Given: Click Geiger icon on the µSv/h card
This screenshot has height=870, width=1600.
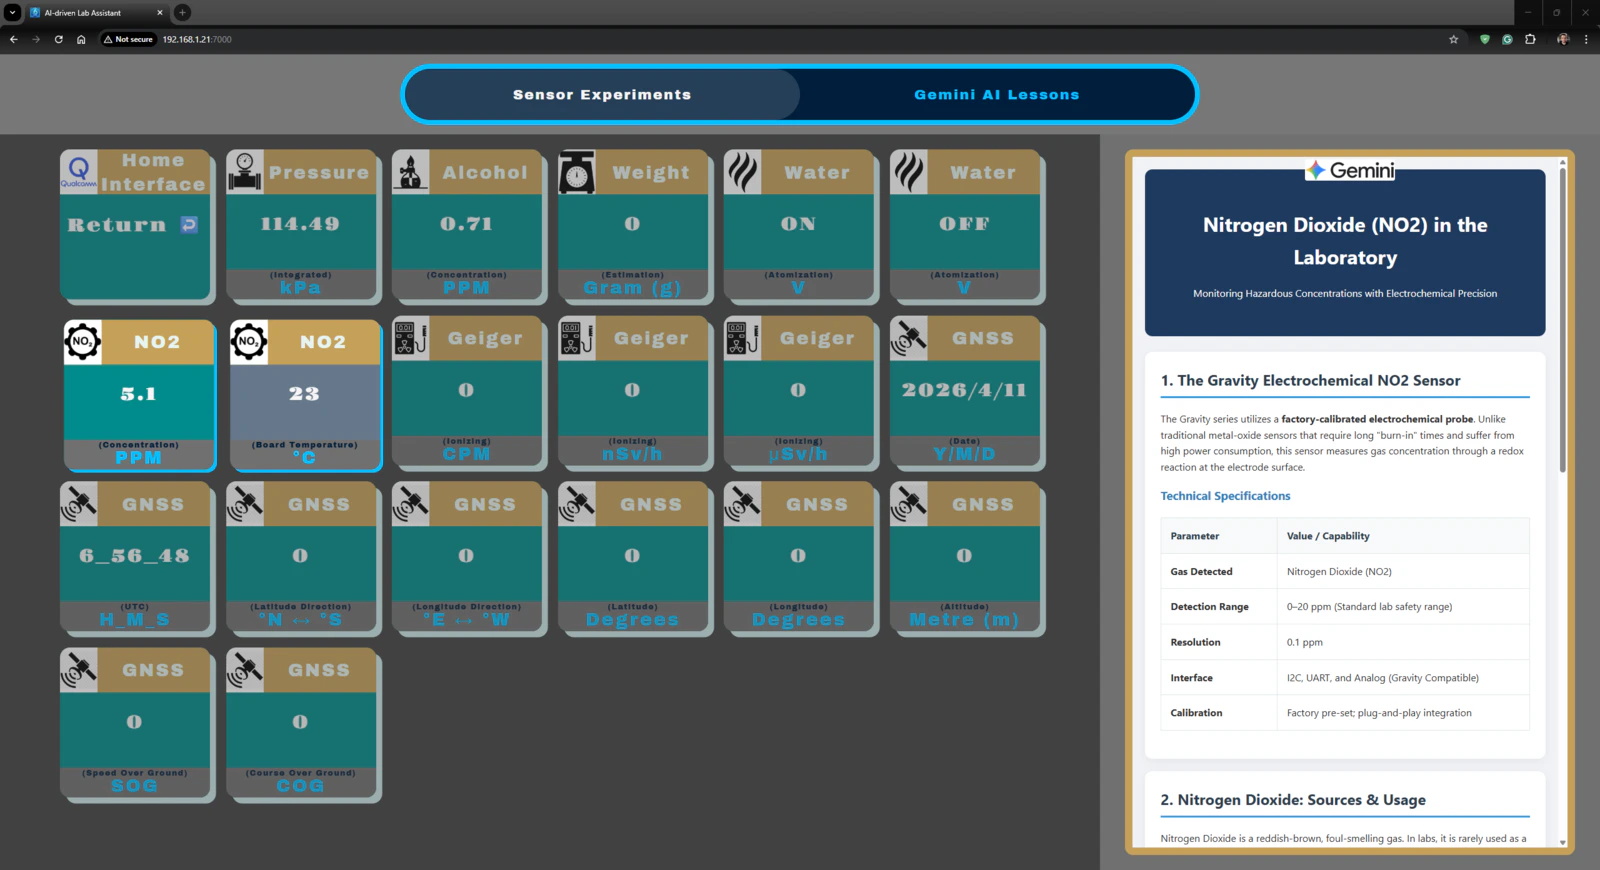Looking at the screenshot, I should 743,338.
